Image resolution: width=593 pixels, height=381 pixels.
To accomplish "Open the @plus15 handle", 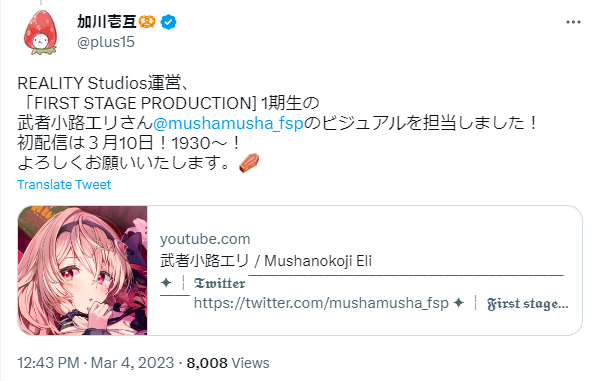I will [x=106, y=42].
